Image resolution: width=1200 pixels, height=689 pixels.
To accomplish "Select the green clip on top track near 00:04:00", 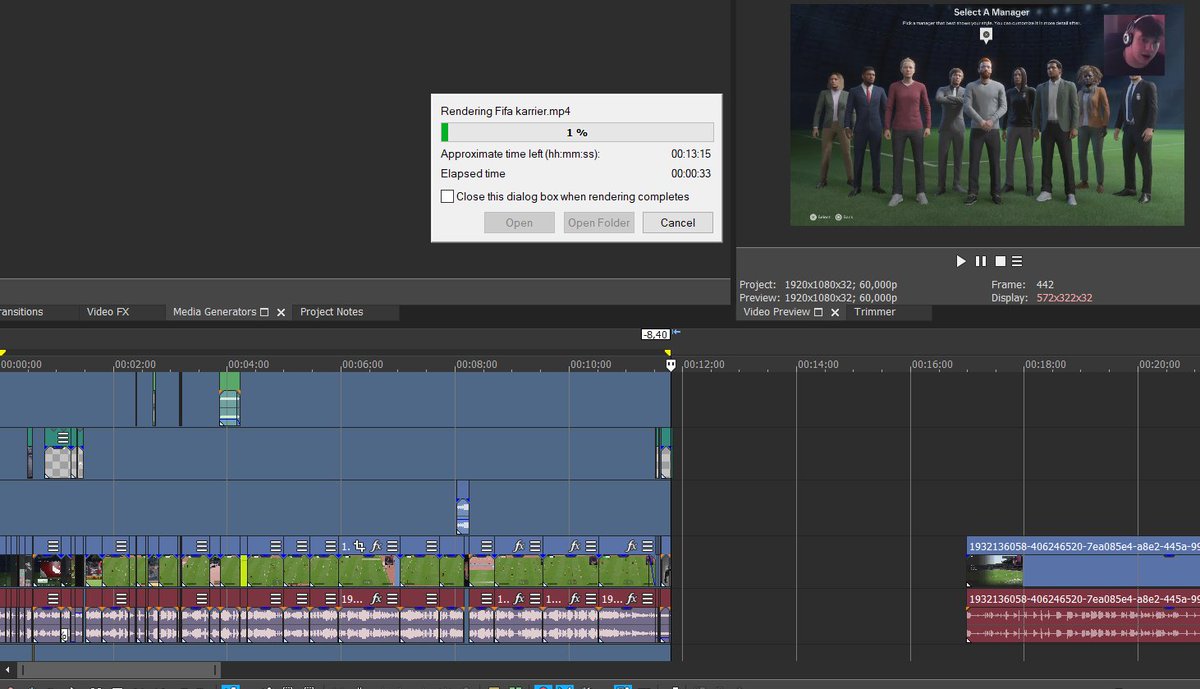I will click(230, 399).
